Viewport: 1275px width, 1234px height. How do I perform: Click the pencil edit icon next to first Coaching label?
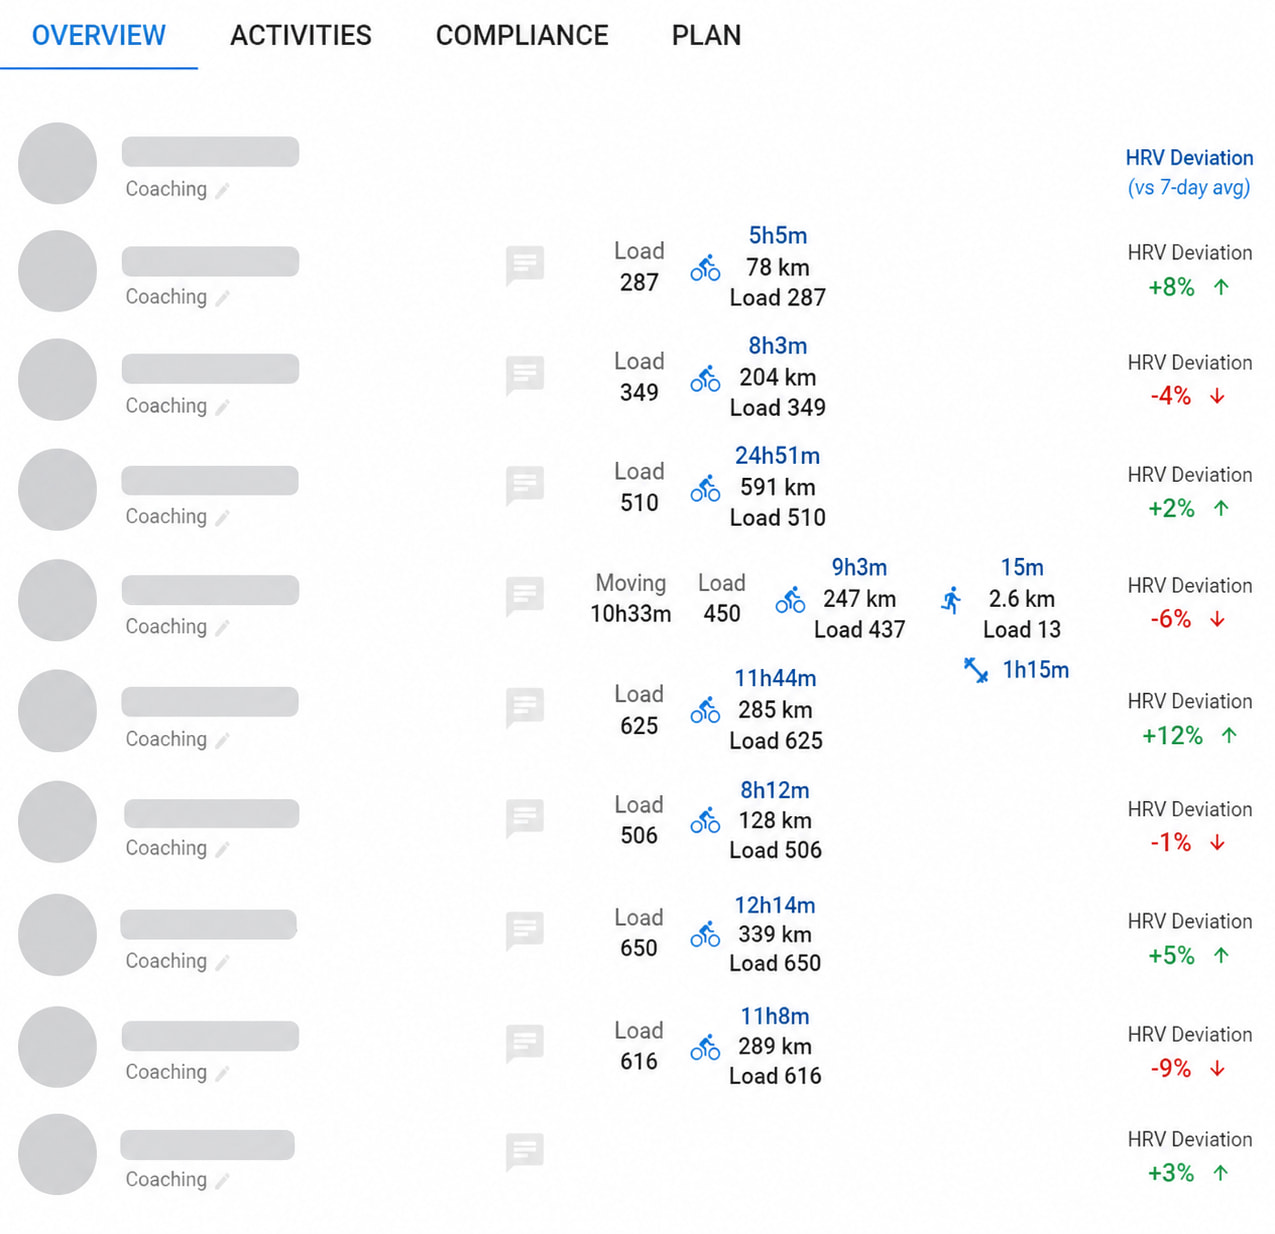click(222, 190)
